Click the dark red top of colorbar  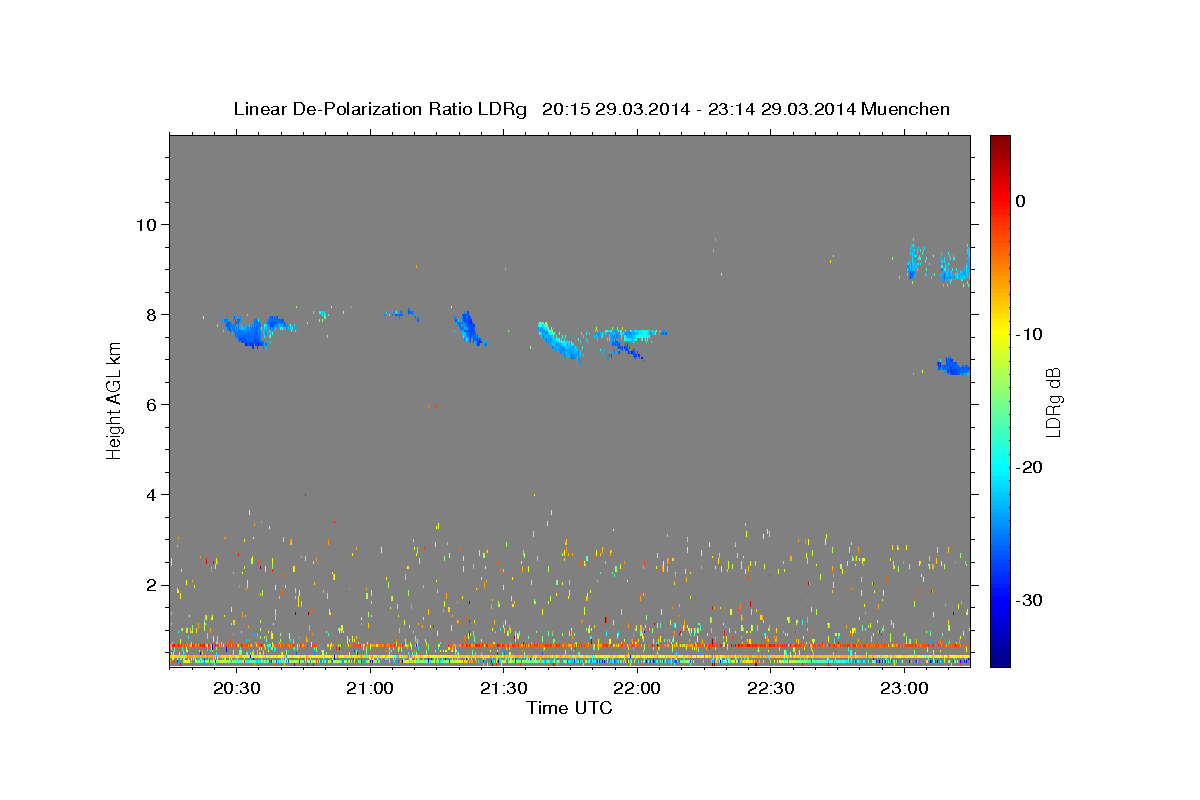pos(1000,143)
